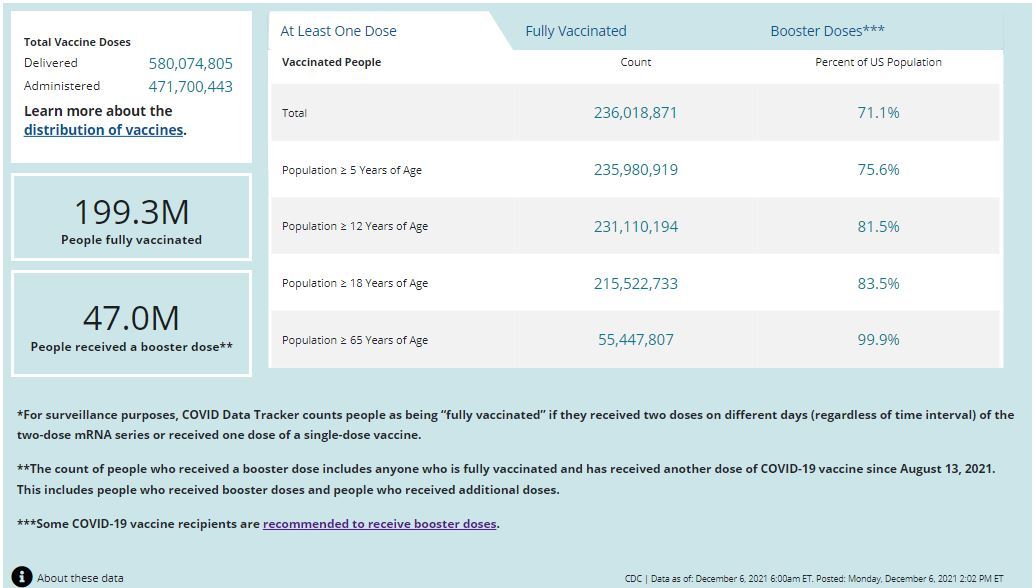Click the About these data label

[x=80, y=578]
